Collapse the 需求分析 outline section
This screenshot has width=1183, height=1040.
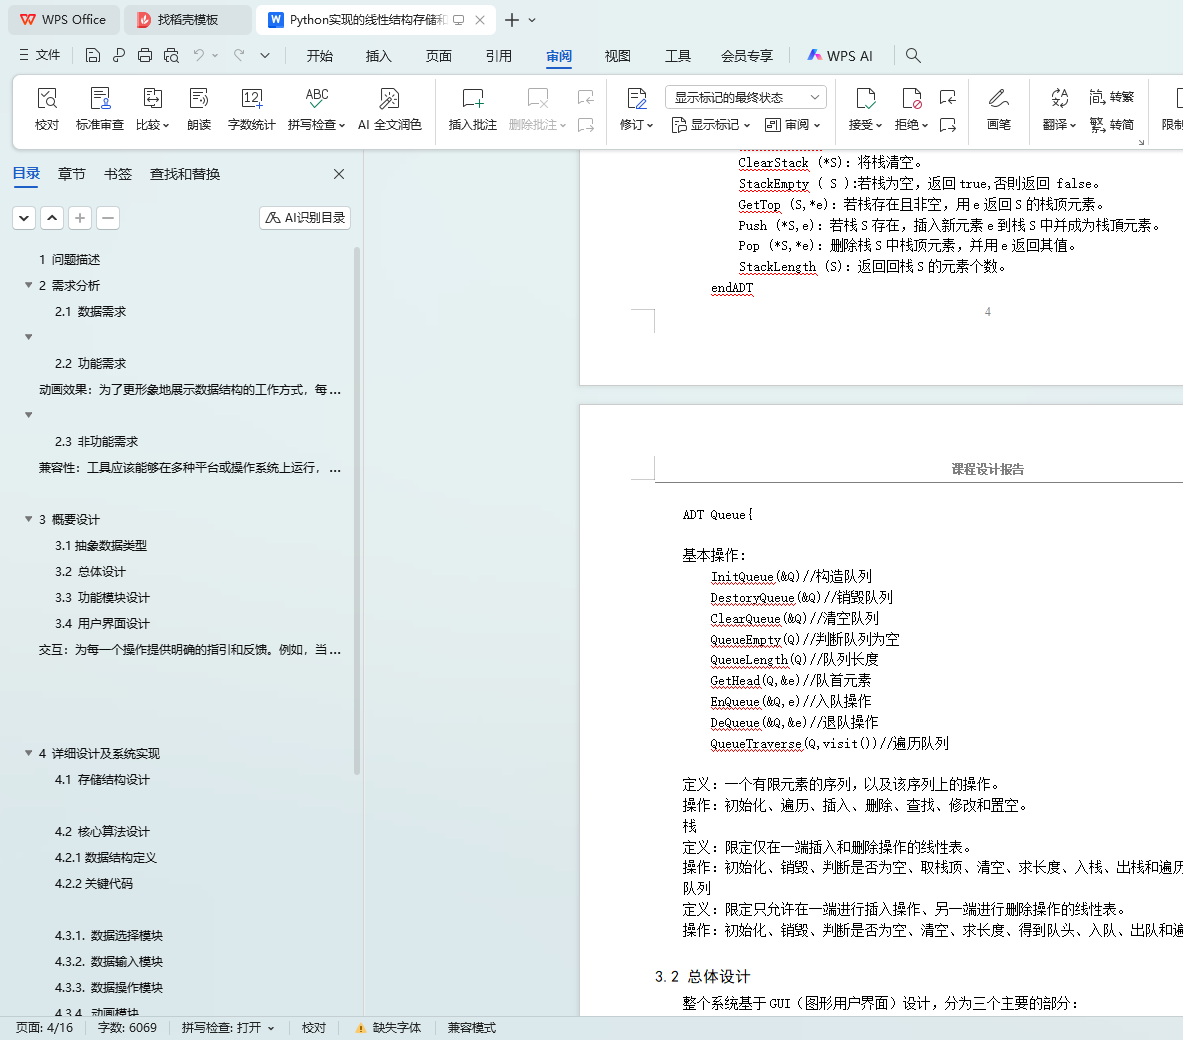tap(29, 285)
